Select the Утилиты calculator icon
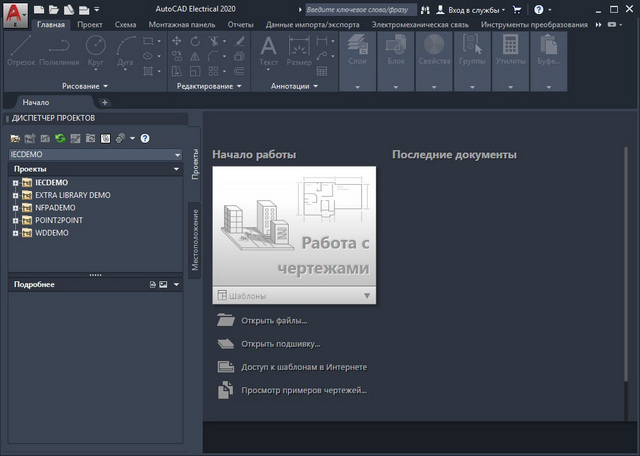This screenshot has height=456, width=640. (510, 45)
